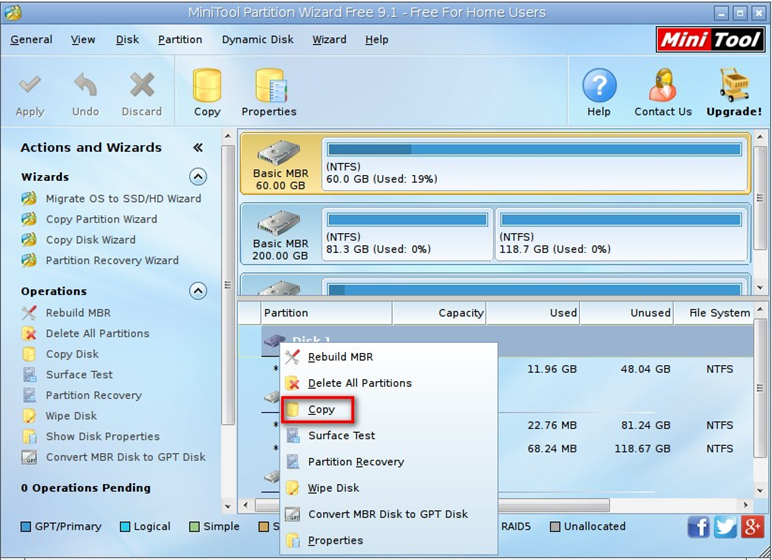Select the Basic MBR 60.00 GB disk icon
Screen dimensions: 772x560
[x=279, y=152]
